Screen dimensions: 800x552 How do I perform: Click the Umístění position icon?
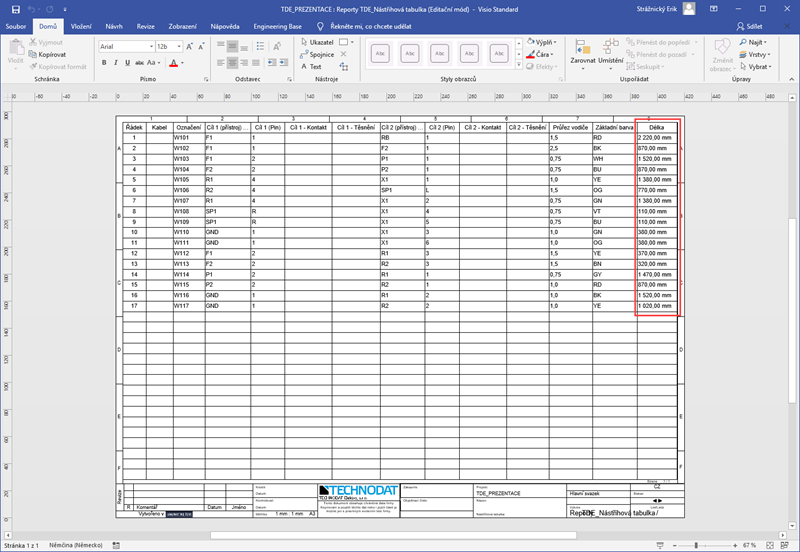click(610, 50)
